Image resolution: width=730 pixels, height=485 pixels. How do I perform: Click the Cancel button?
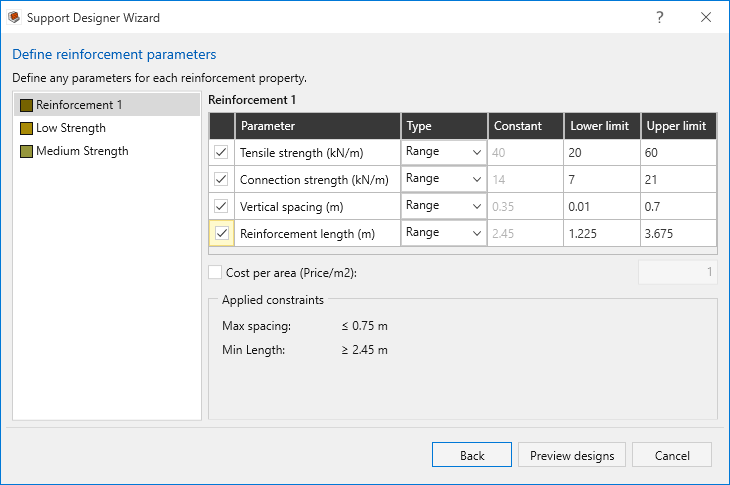coord(672,455)
